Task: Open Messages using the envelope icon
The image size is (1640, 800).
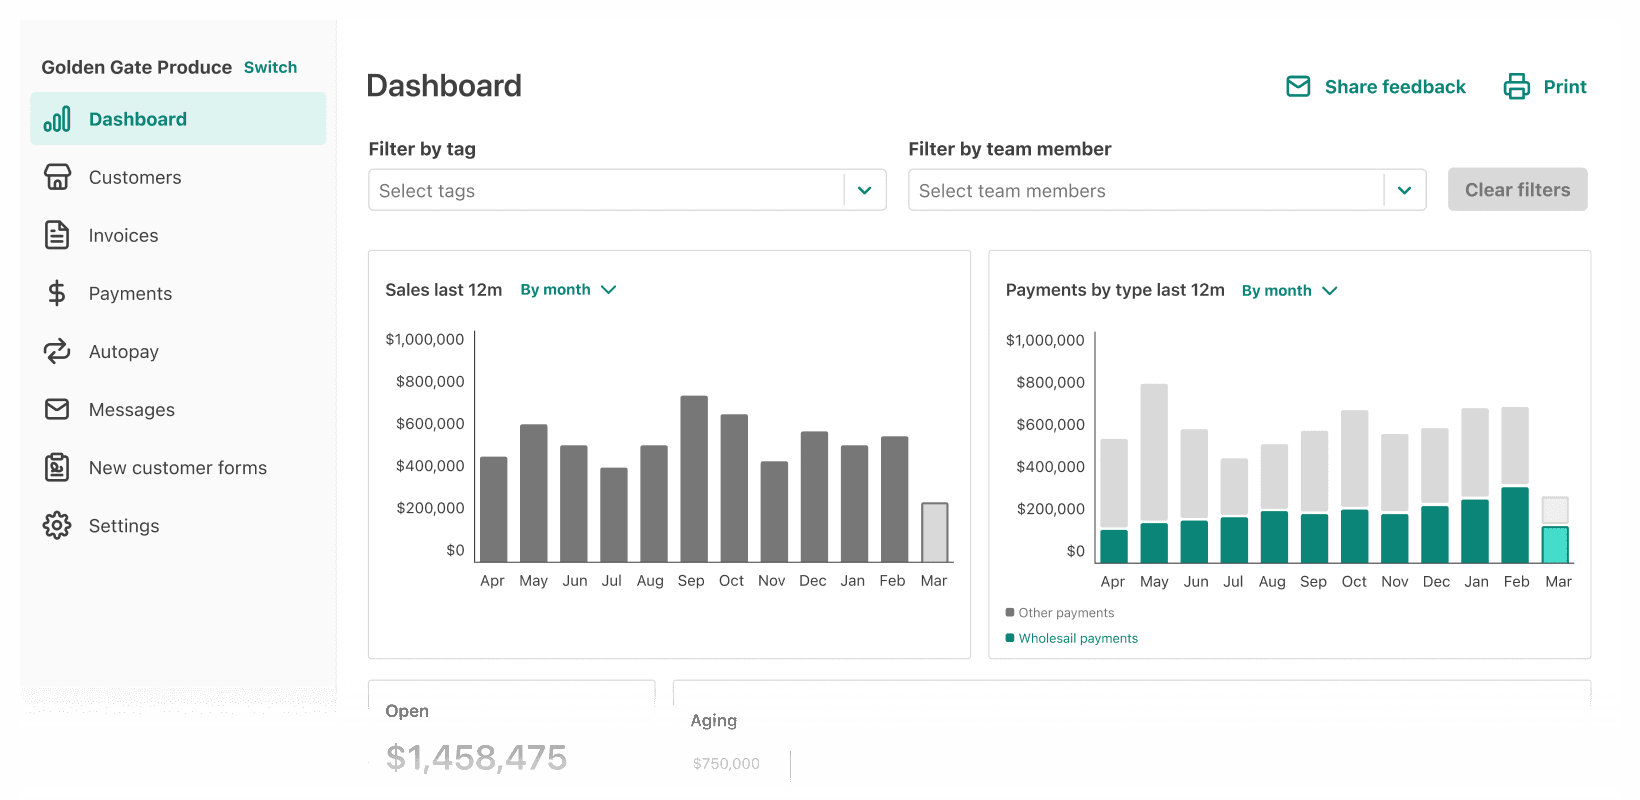Action: point(57,409)
